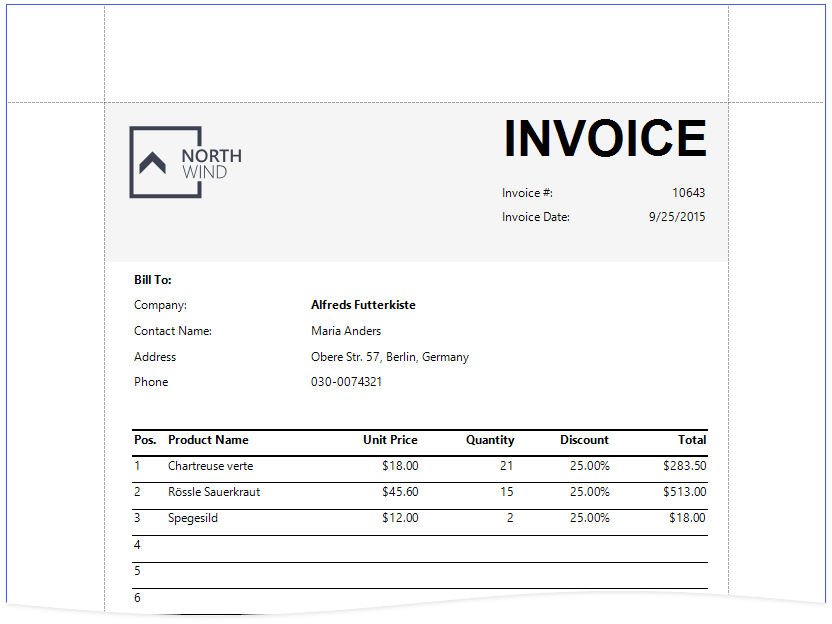Select the unit price $45.60
This screenshot has height=624, width=832.
click(401, 492)
